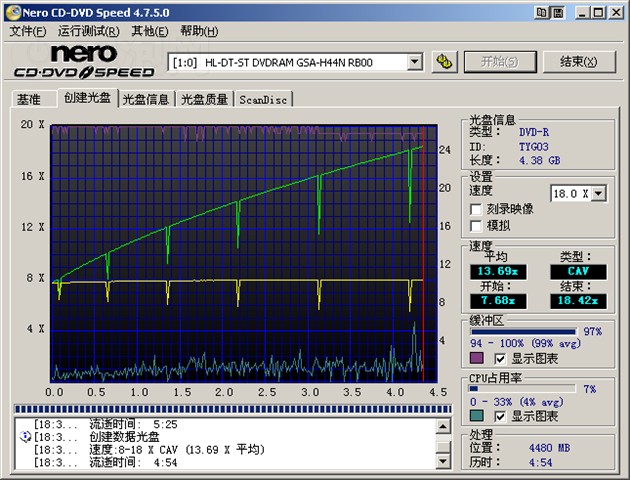Image resolution: width=630 pixels, height=480 pixels.
Task: Click the average speed 13.69x display
Action: pos(498,272)
